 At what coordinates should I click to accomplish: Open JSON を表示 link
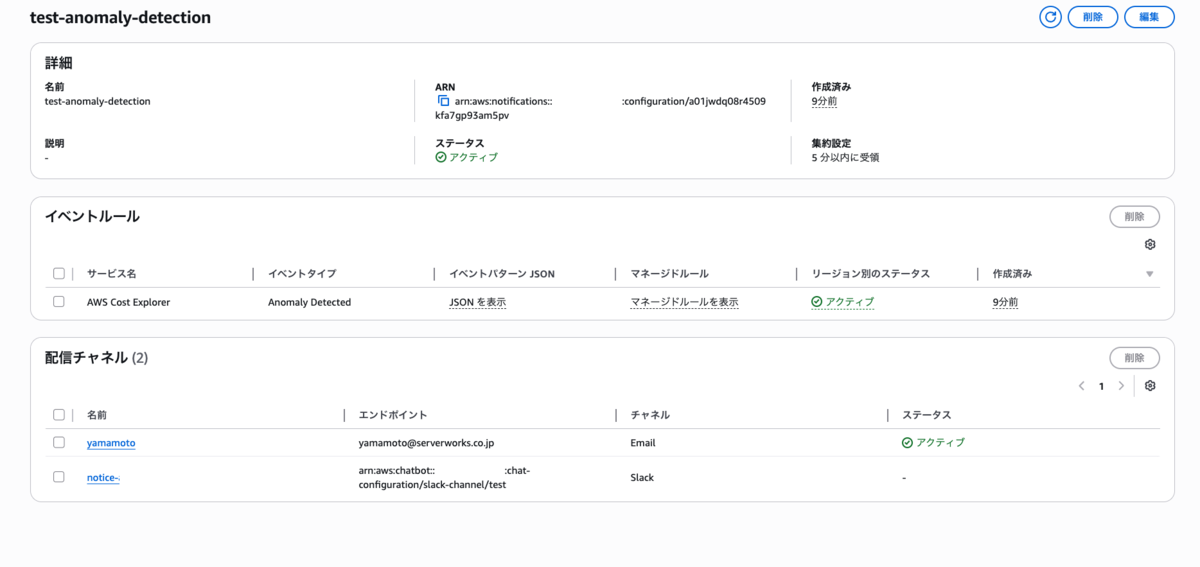tap(477, 302)
